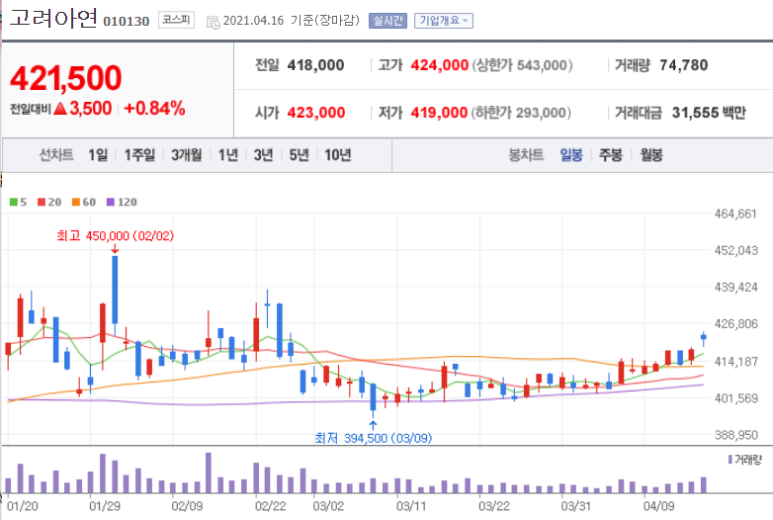Select the 월봉 candle chart
Image resolution: width=773 pixels, height=520 pixels.
coord(651,155)
